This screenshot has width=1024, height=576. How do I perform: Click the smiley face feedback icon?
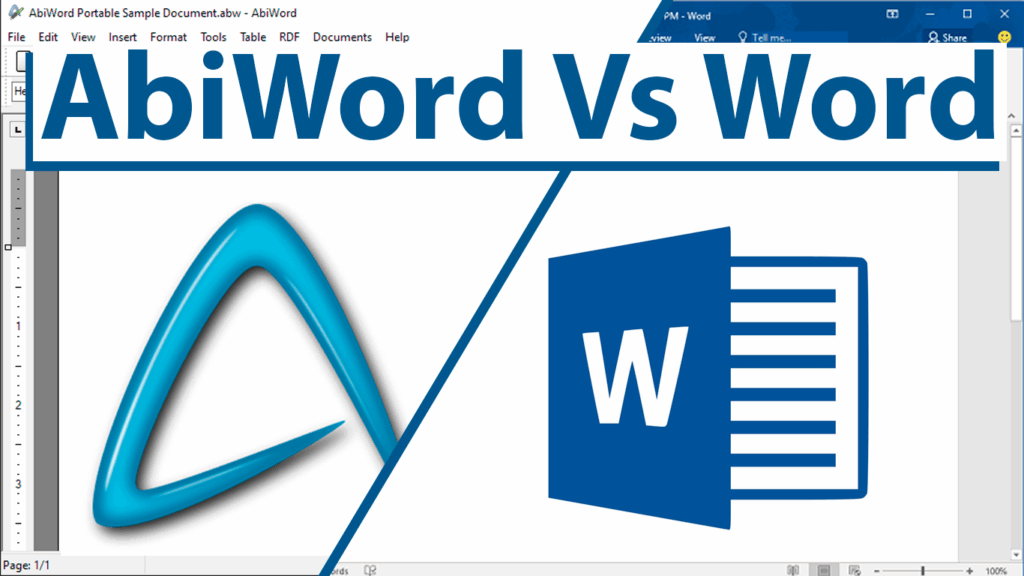point(1004,37)
